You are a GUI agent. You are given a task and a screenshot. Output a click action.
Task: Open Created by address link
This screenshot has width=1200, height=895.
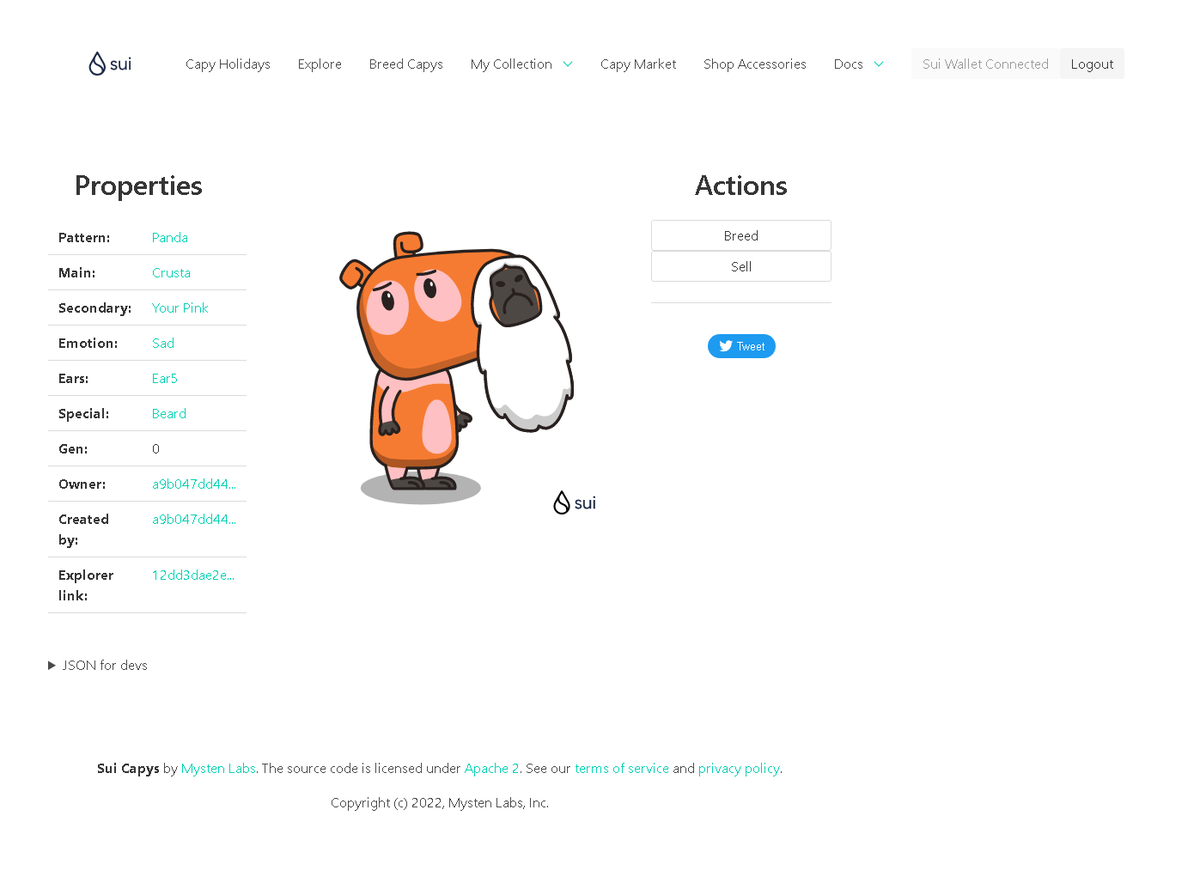point(194,519)
